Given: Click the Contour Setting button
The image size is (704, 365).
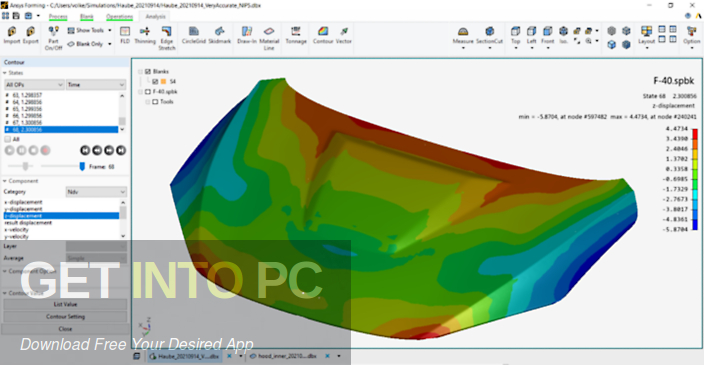Looking at the screenshot, I should [65, 317].
